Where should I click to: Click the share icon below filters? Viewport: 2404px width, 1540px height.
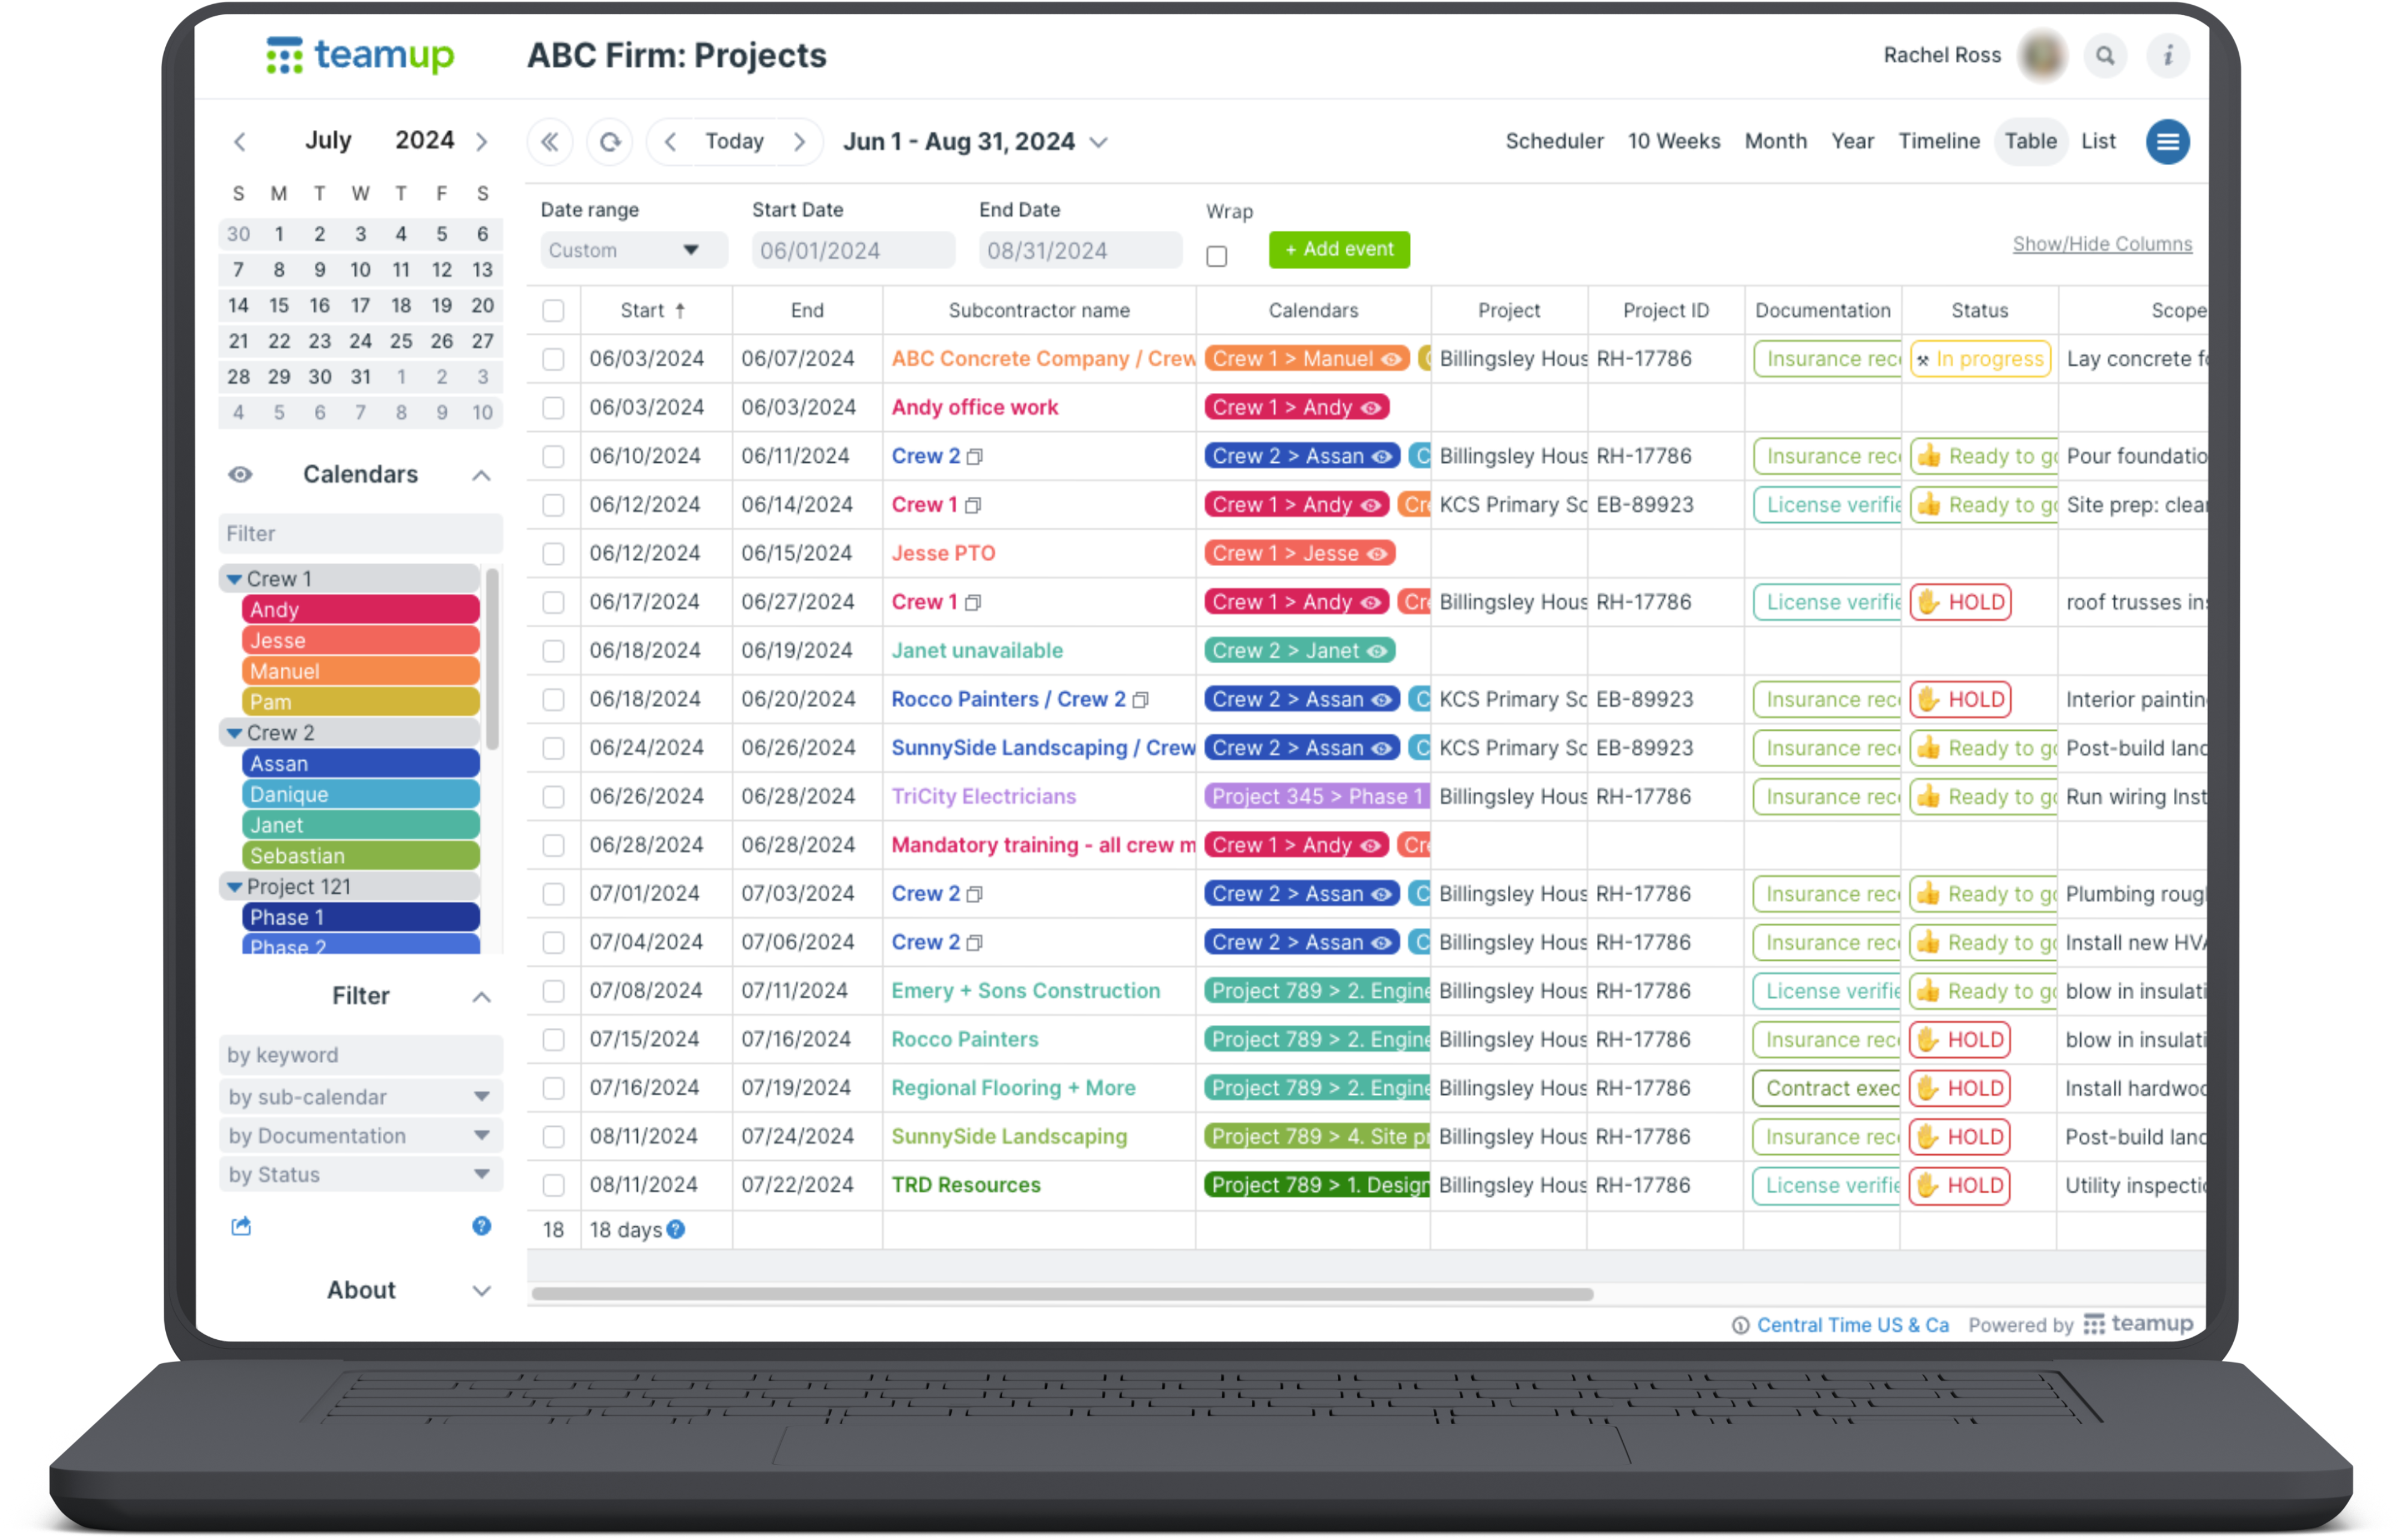point(241,1226)
